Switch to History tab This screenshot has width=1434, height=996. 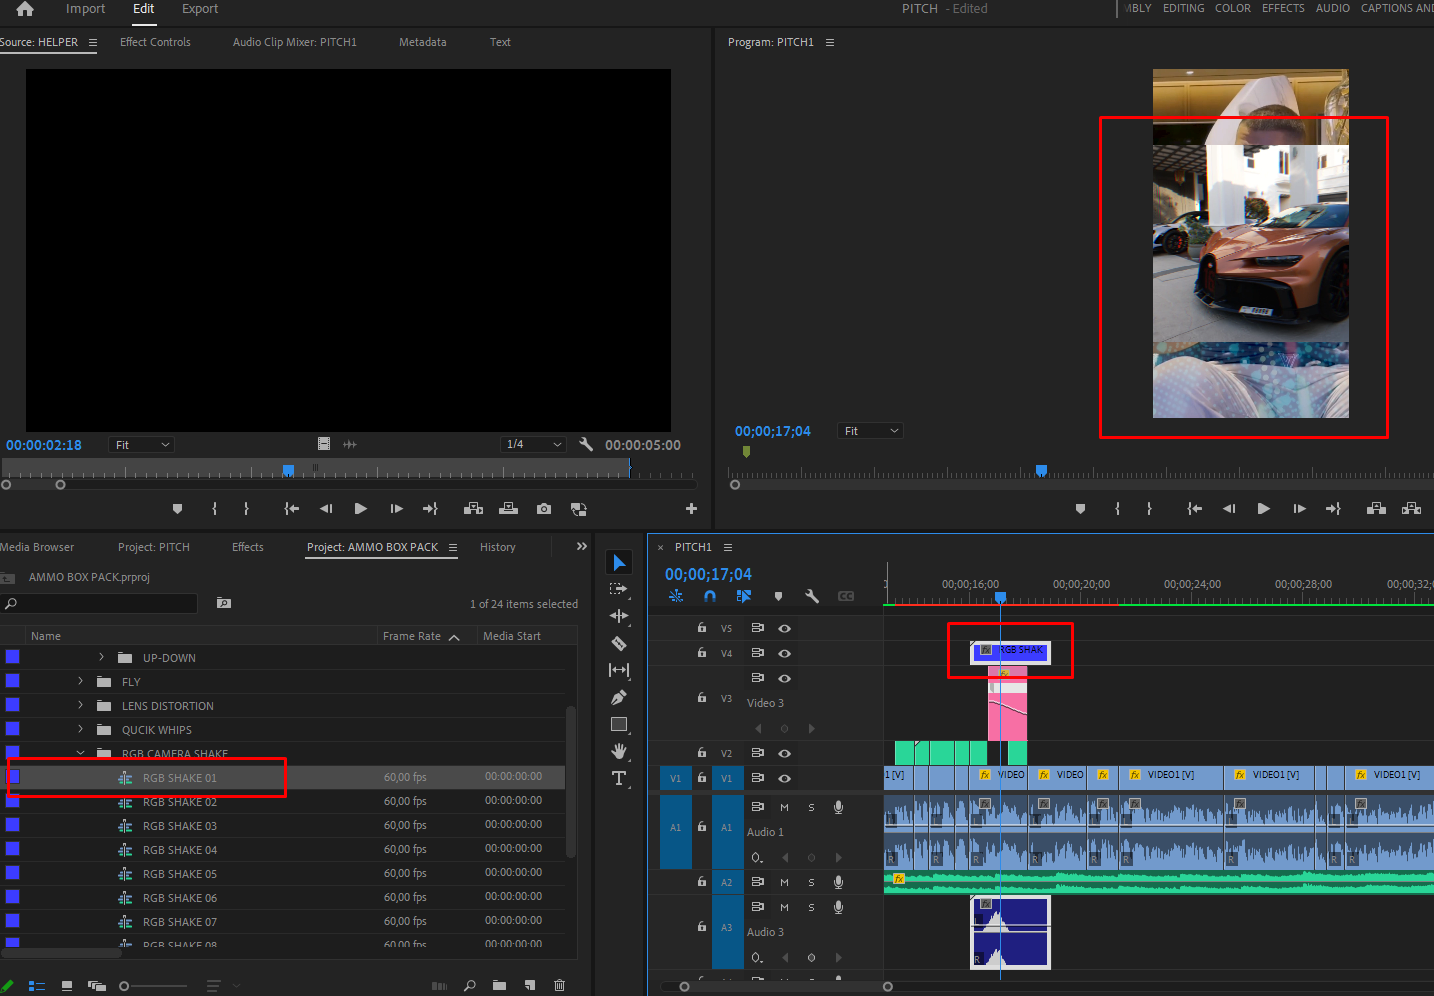(498, 547)
